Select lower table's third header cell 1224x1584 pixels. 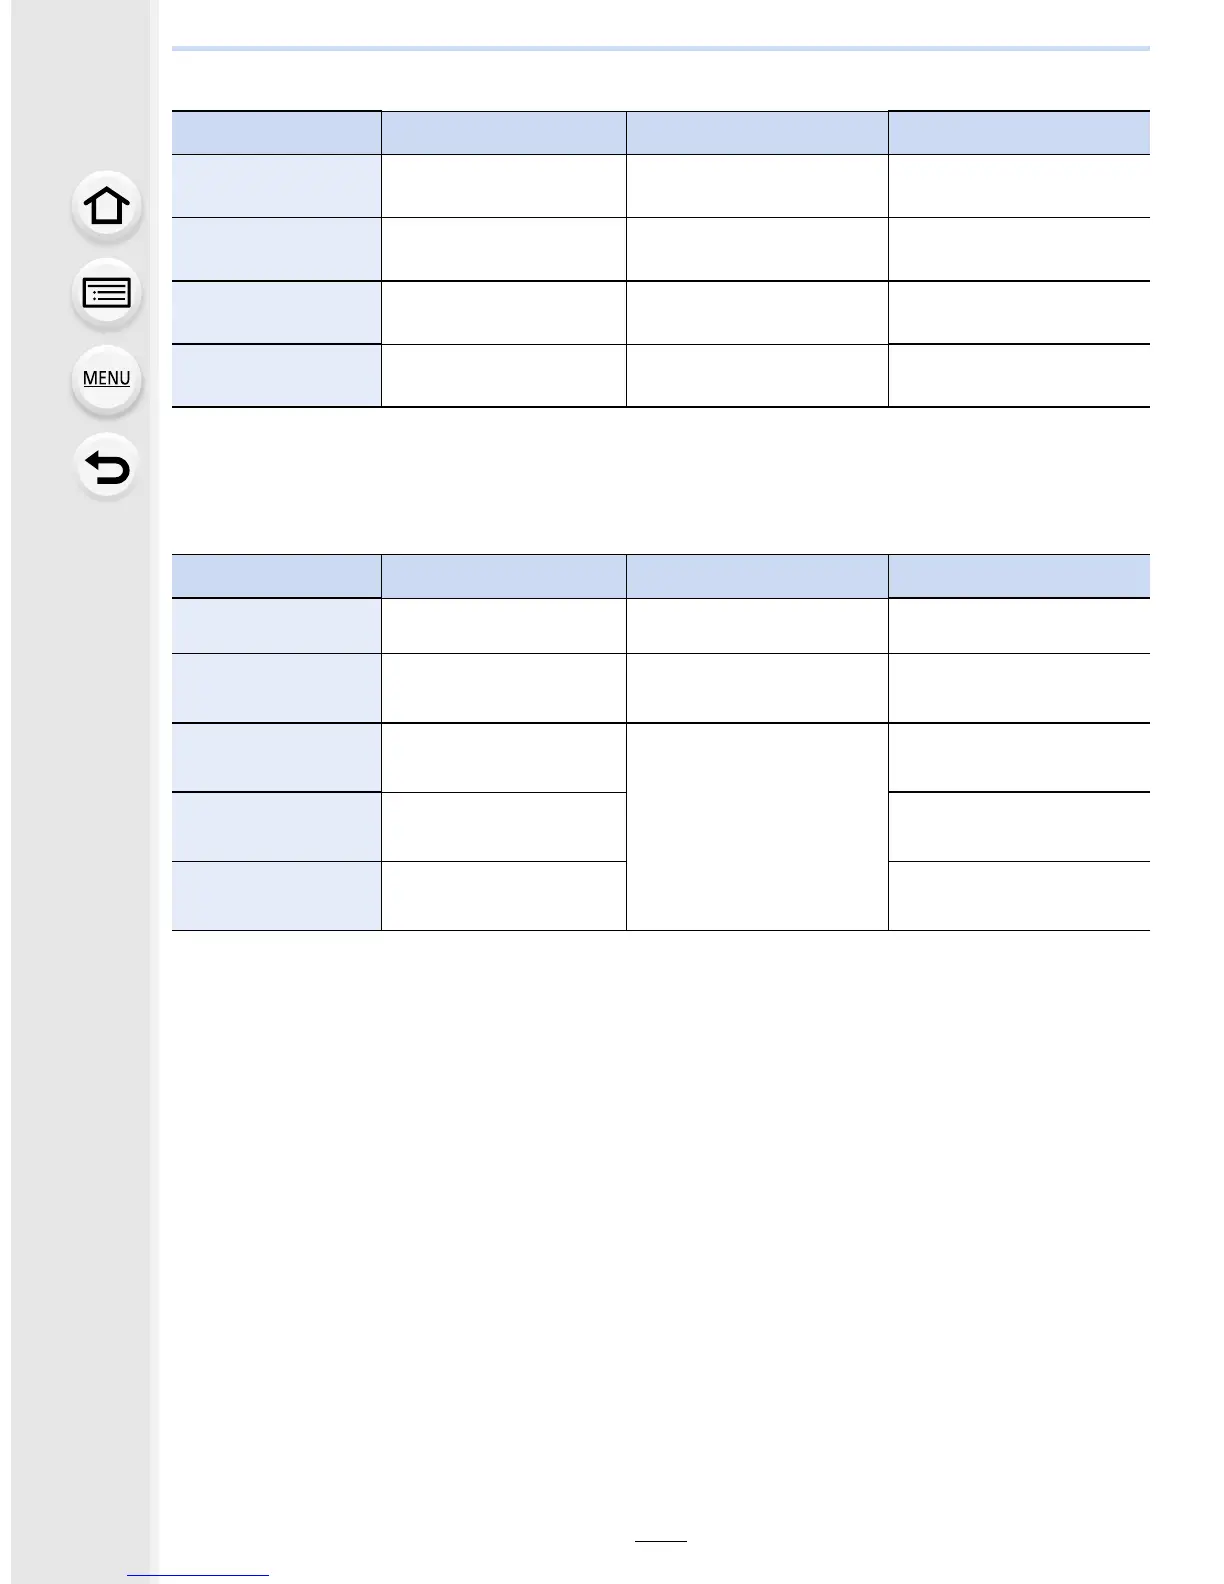[756, 576]
